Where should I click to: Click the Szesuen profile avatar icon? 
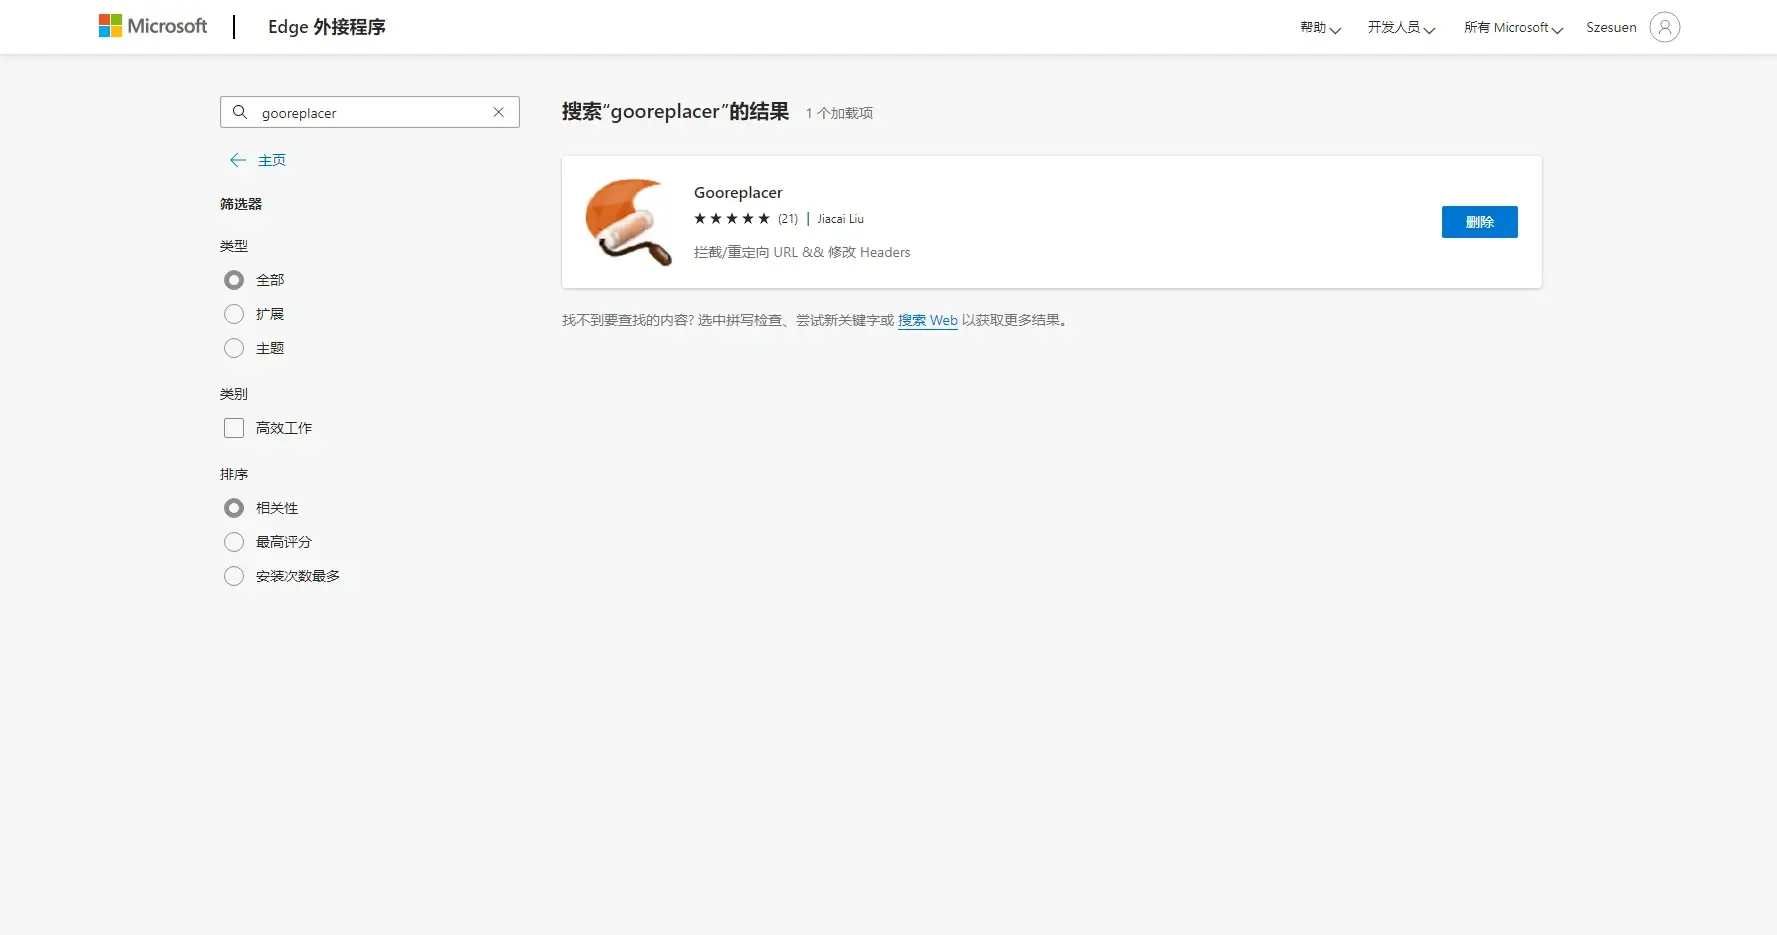tap(1664, 27)
